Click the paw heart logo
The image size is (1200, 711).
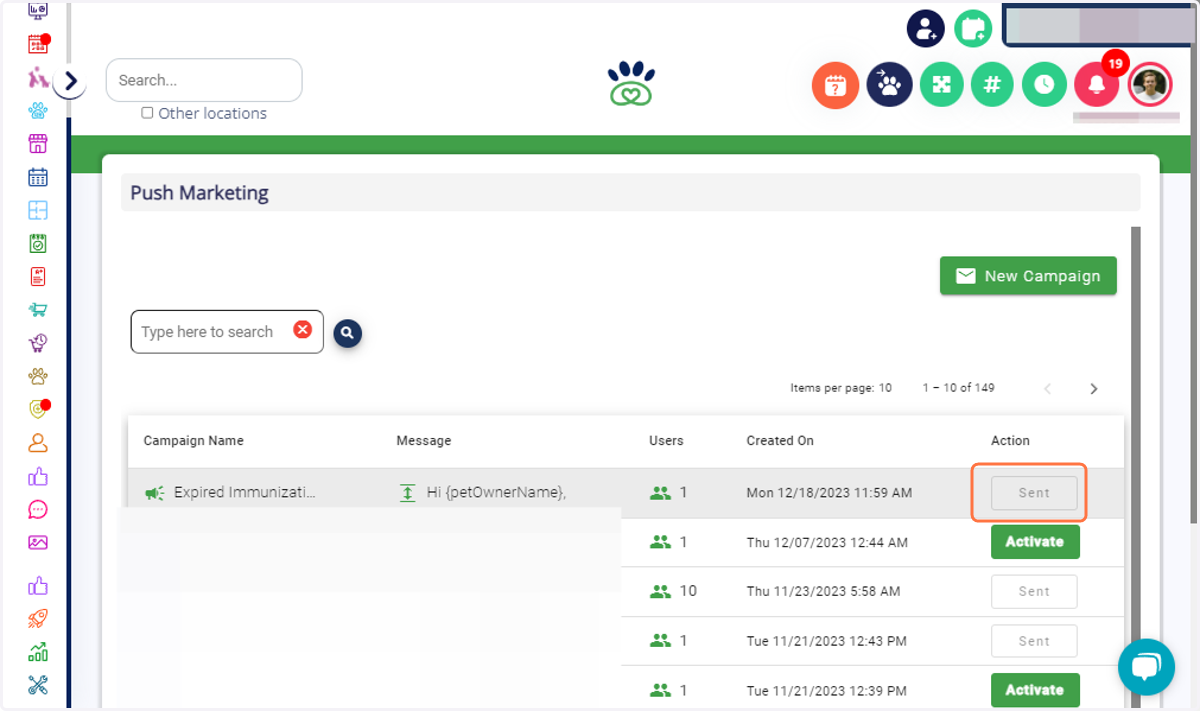631,84
